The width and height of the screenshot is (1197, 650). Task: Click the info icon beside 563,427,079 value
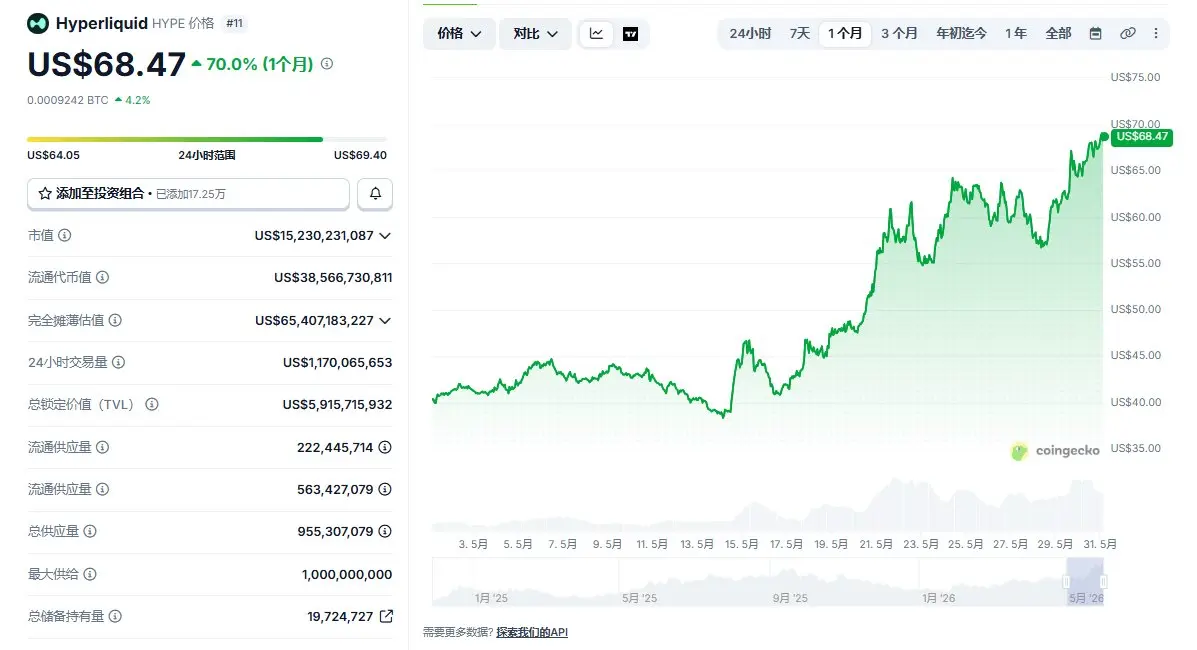click(385, 489)
